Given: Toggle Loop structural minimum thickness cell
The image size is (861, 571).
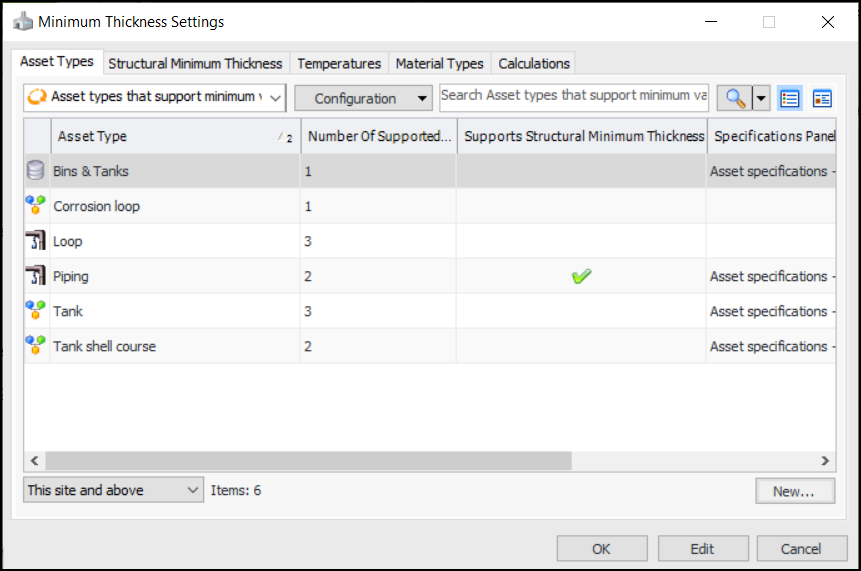Looking at the screenshot, I should tap(581, 241).
